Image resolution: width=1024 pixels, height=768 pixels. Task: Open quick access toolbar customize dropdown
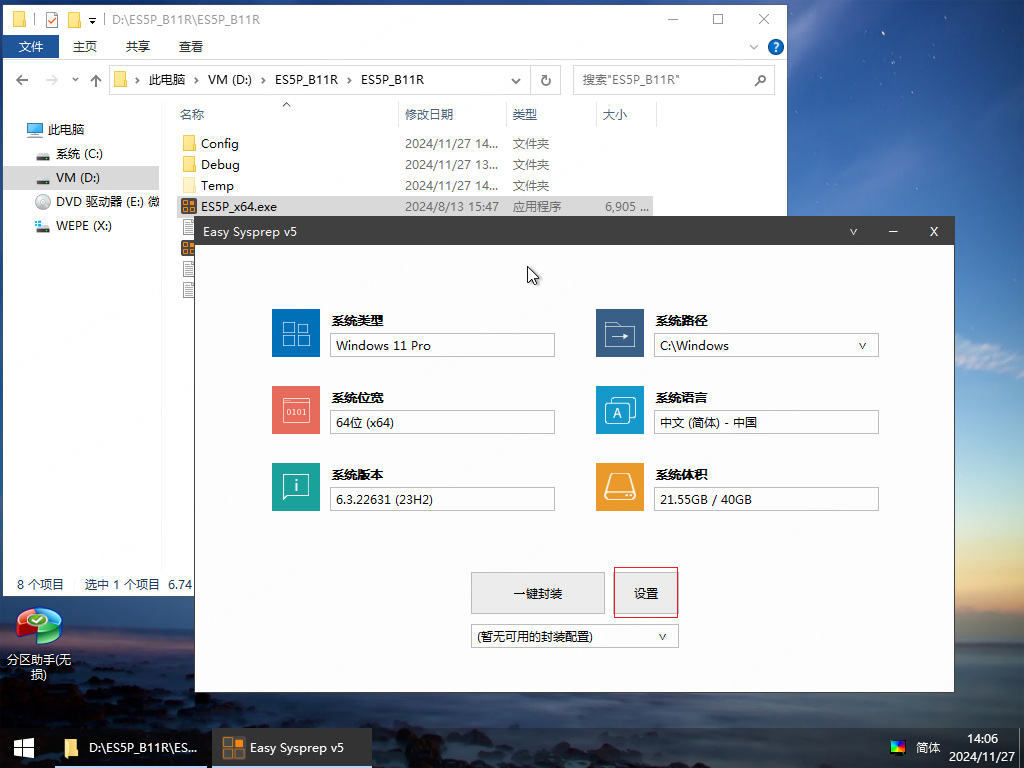tap(93, 20)
